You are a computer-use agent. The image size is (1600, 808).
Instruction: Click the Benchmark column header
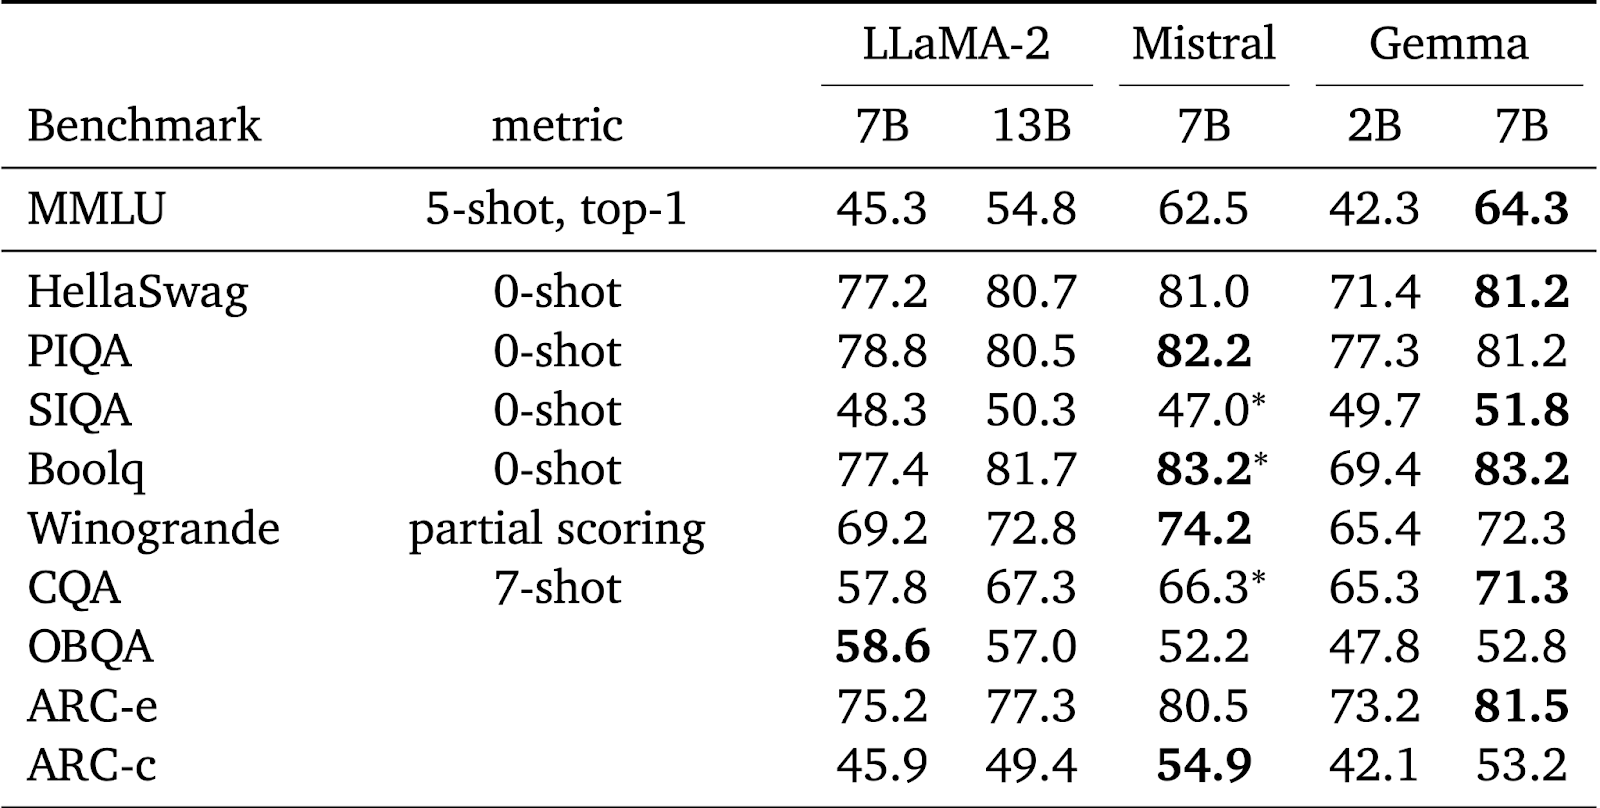pyautogui.click(x=144, y=127)
